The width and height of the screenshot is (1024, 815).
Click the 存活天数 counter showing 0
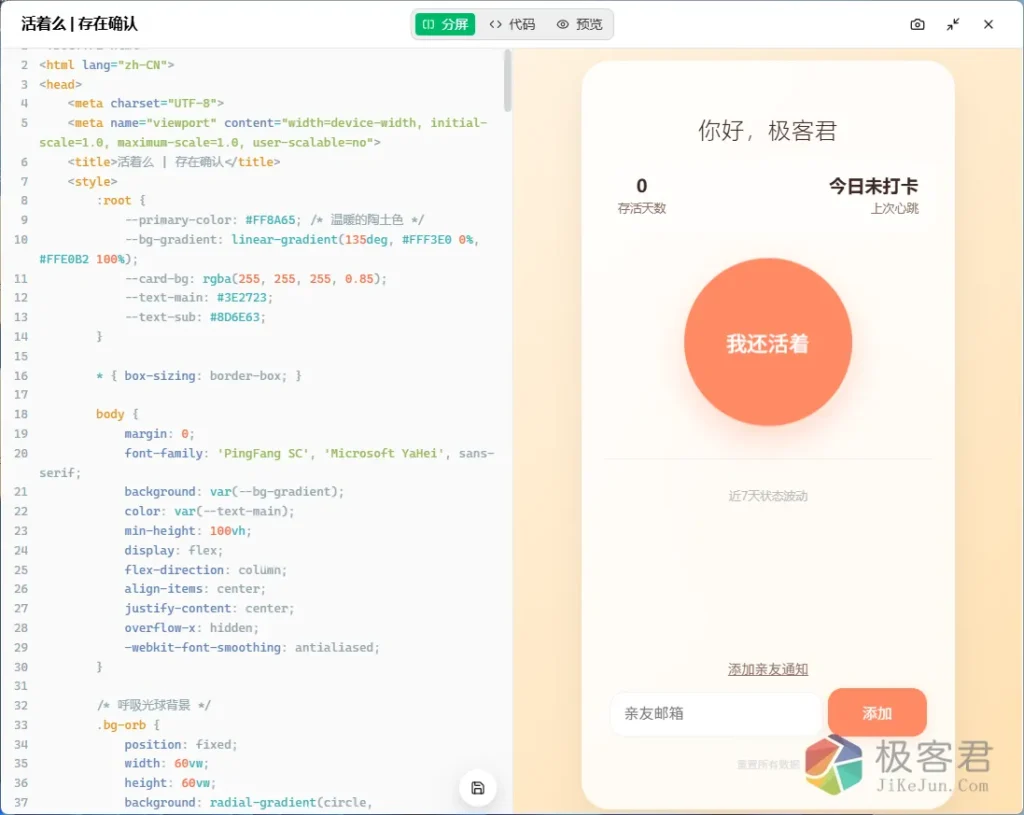tap(642, 186)
